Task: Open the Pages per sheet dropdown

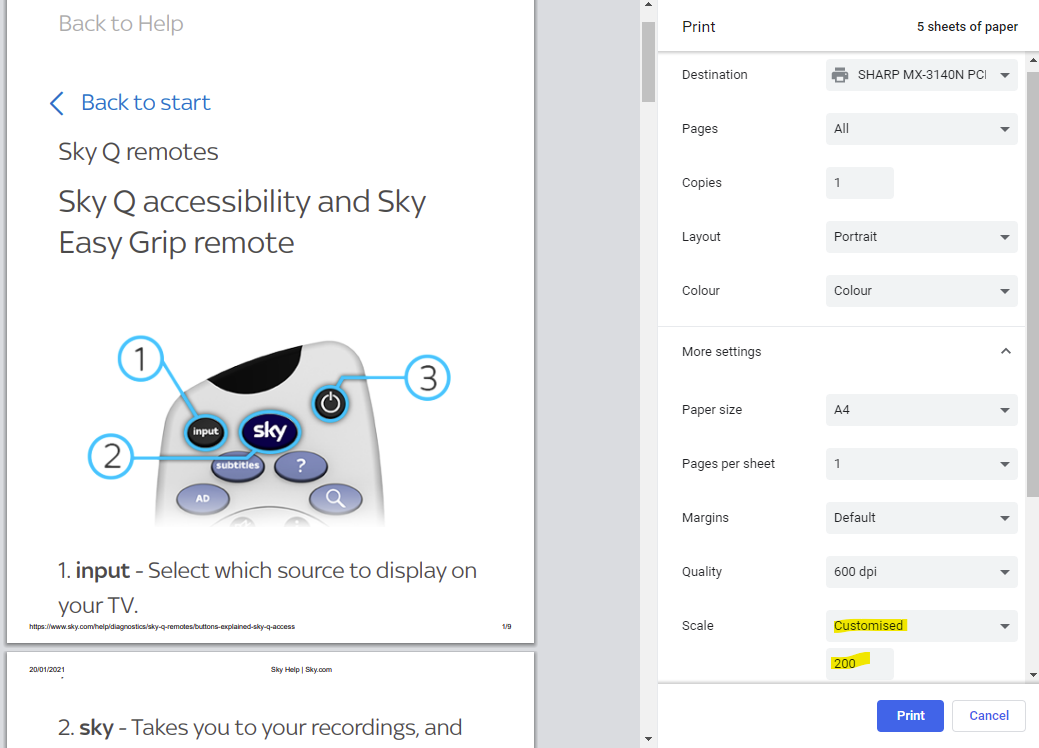Action: [x=921, y=464]
